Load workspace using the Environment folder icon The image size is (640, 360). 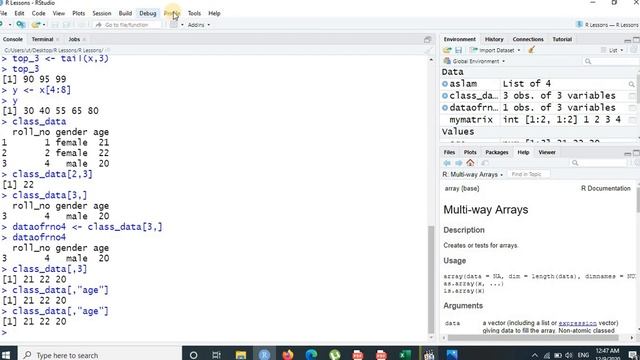447,50
